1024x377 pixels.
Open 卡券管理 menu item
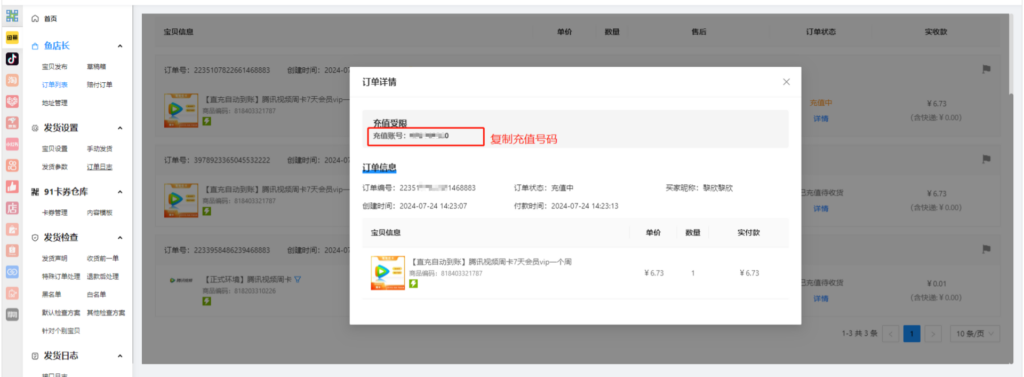[54, 212]
